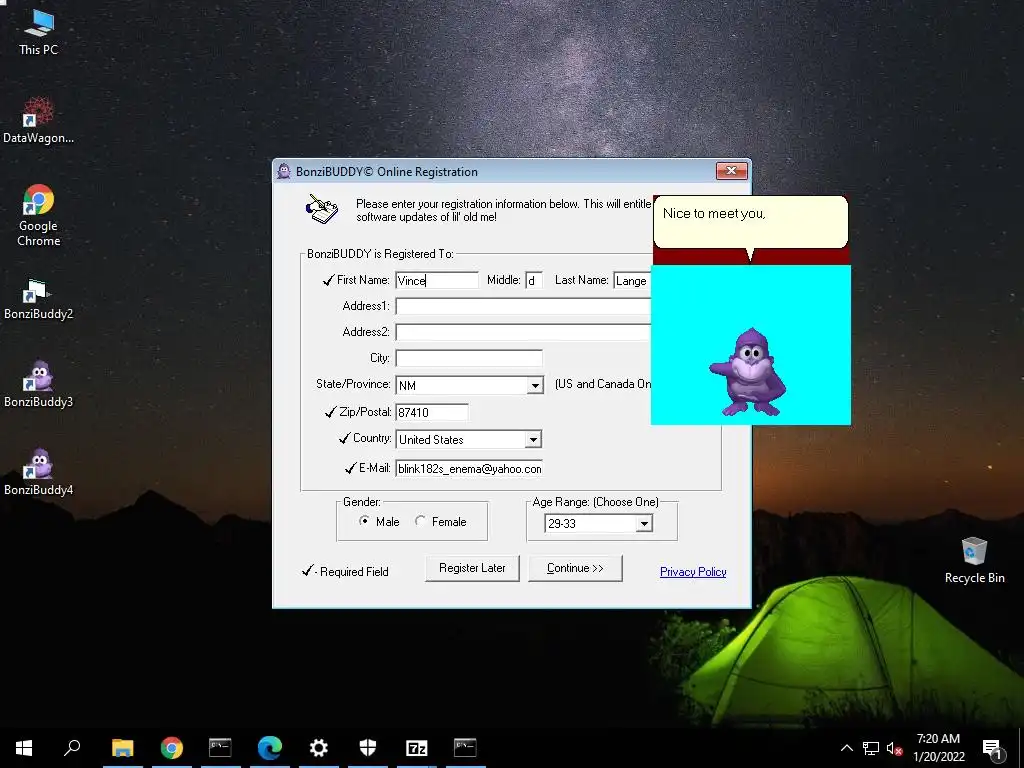The width and height of the screenshot is (1024, 768).
Task: Click the muted volume tray icon
Action: point(895,748)
